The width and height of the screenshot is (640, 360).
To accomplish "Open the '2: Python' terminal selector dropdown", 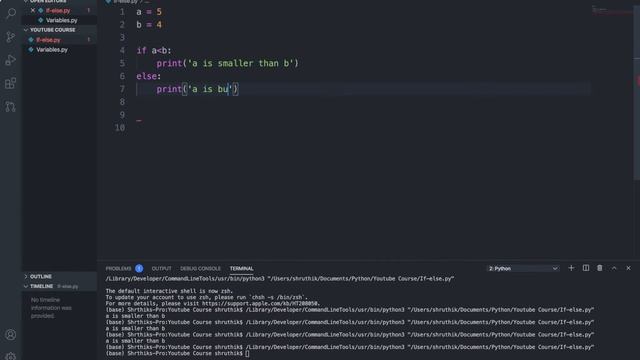I will pos(523,268).
